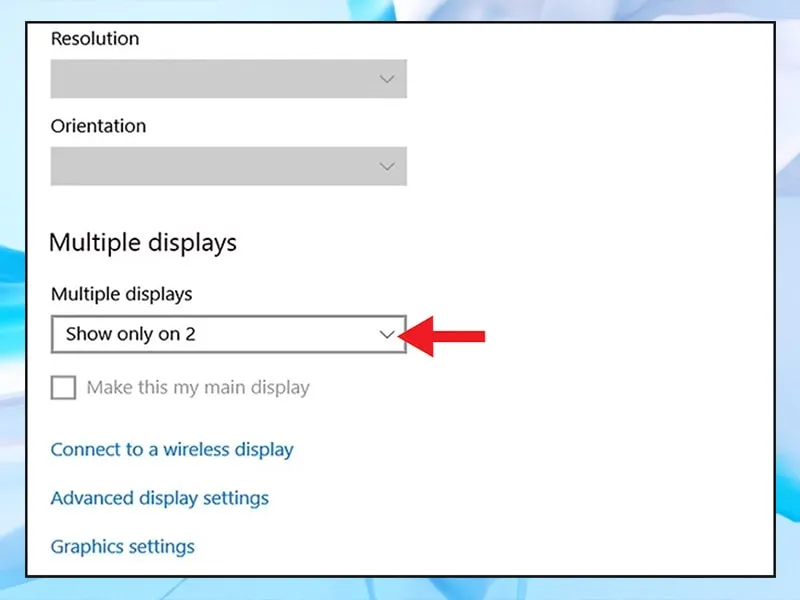Click the 'Make this my main display' label text
The height and width of the screenshot is (600, 800).
tap(198, 387)
